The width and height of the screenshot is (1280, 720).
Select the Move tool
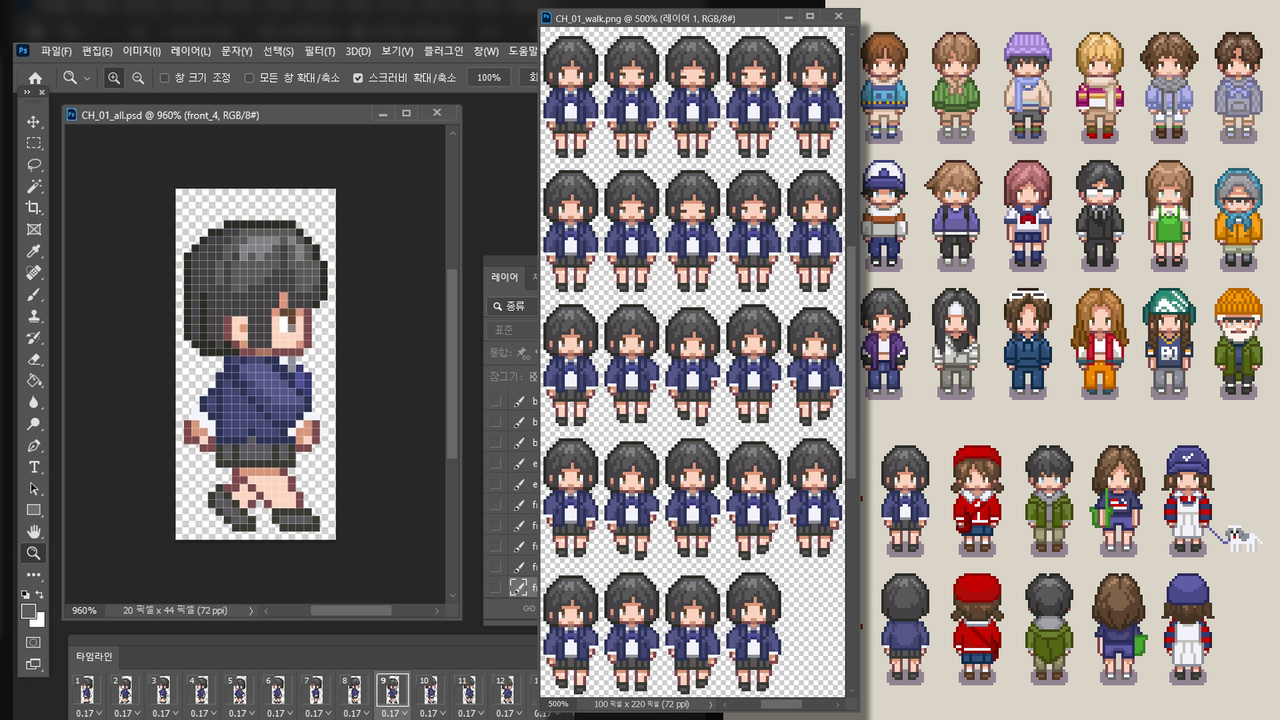(34, 121)
